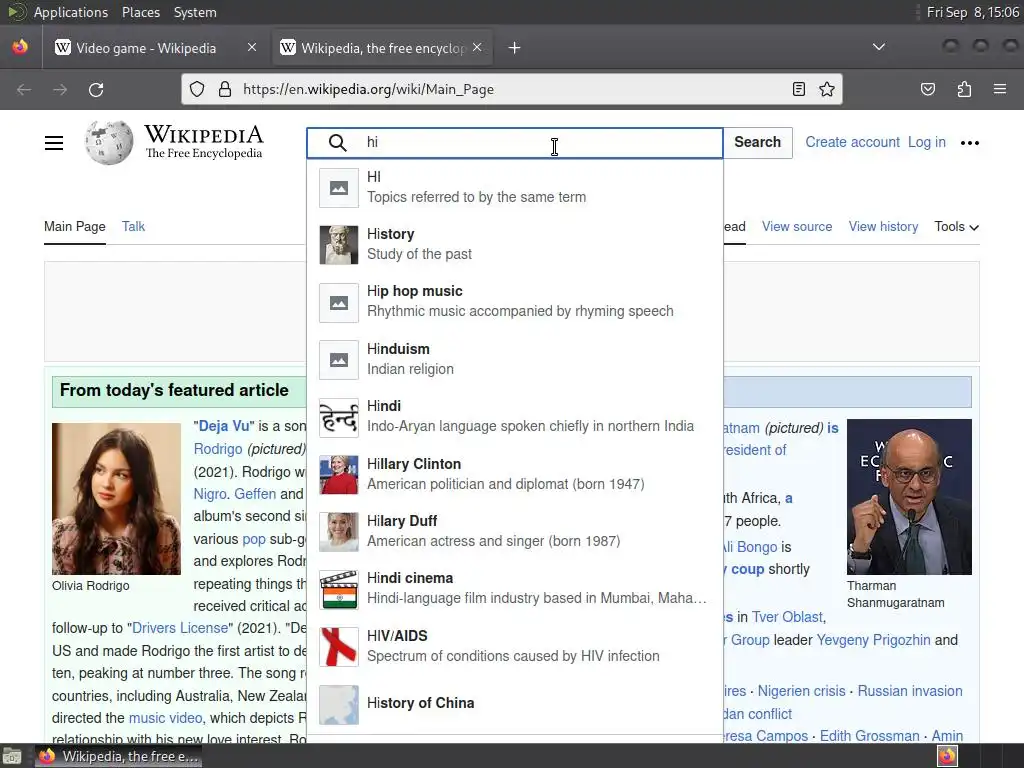1024x768 pixels.
Task: Open the personal tools ellipsis menu
Action: point(970,143)
